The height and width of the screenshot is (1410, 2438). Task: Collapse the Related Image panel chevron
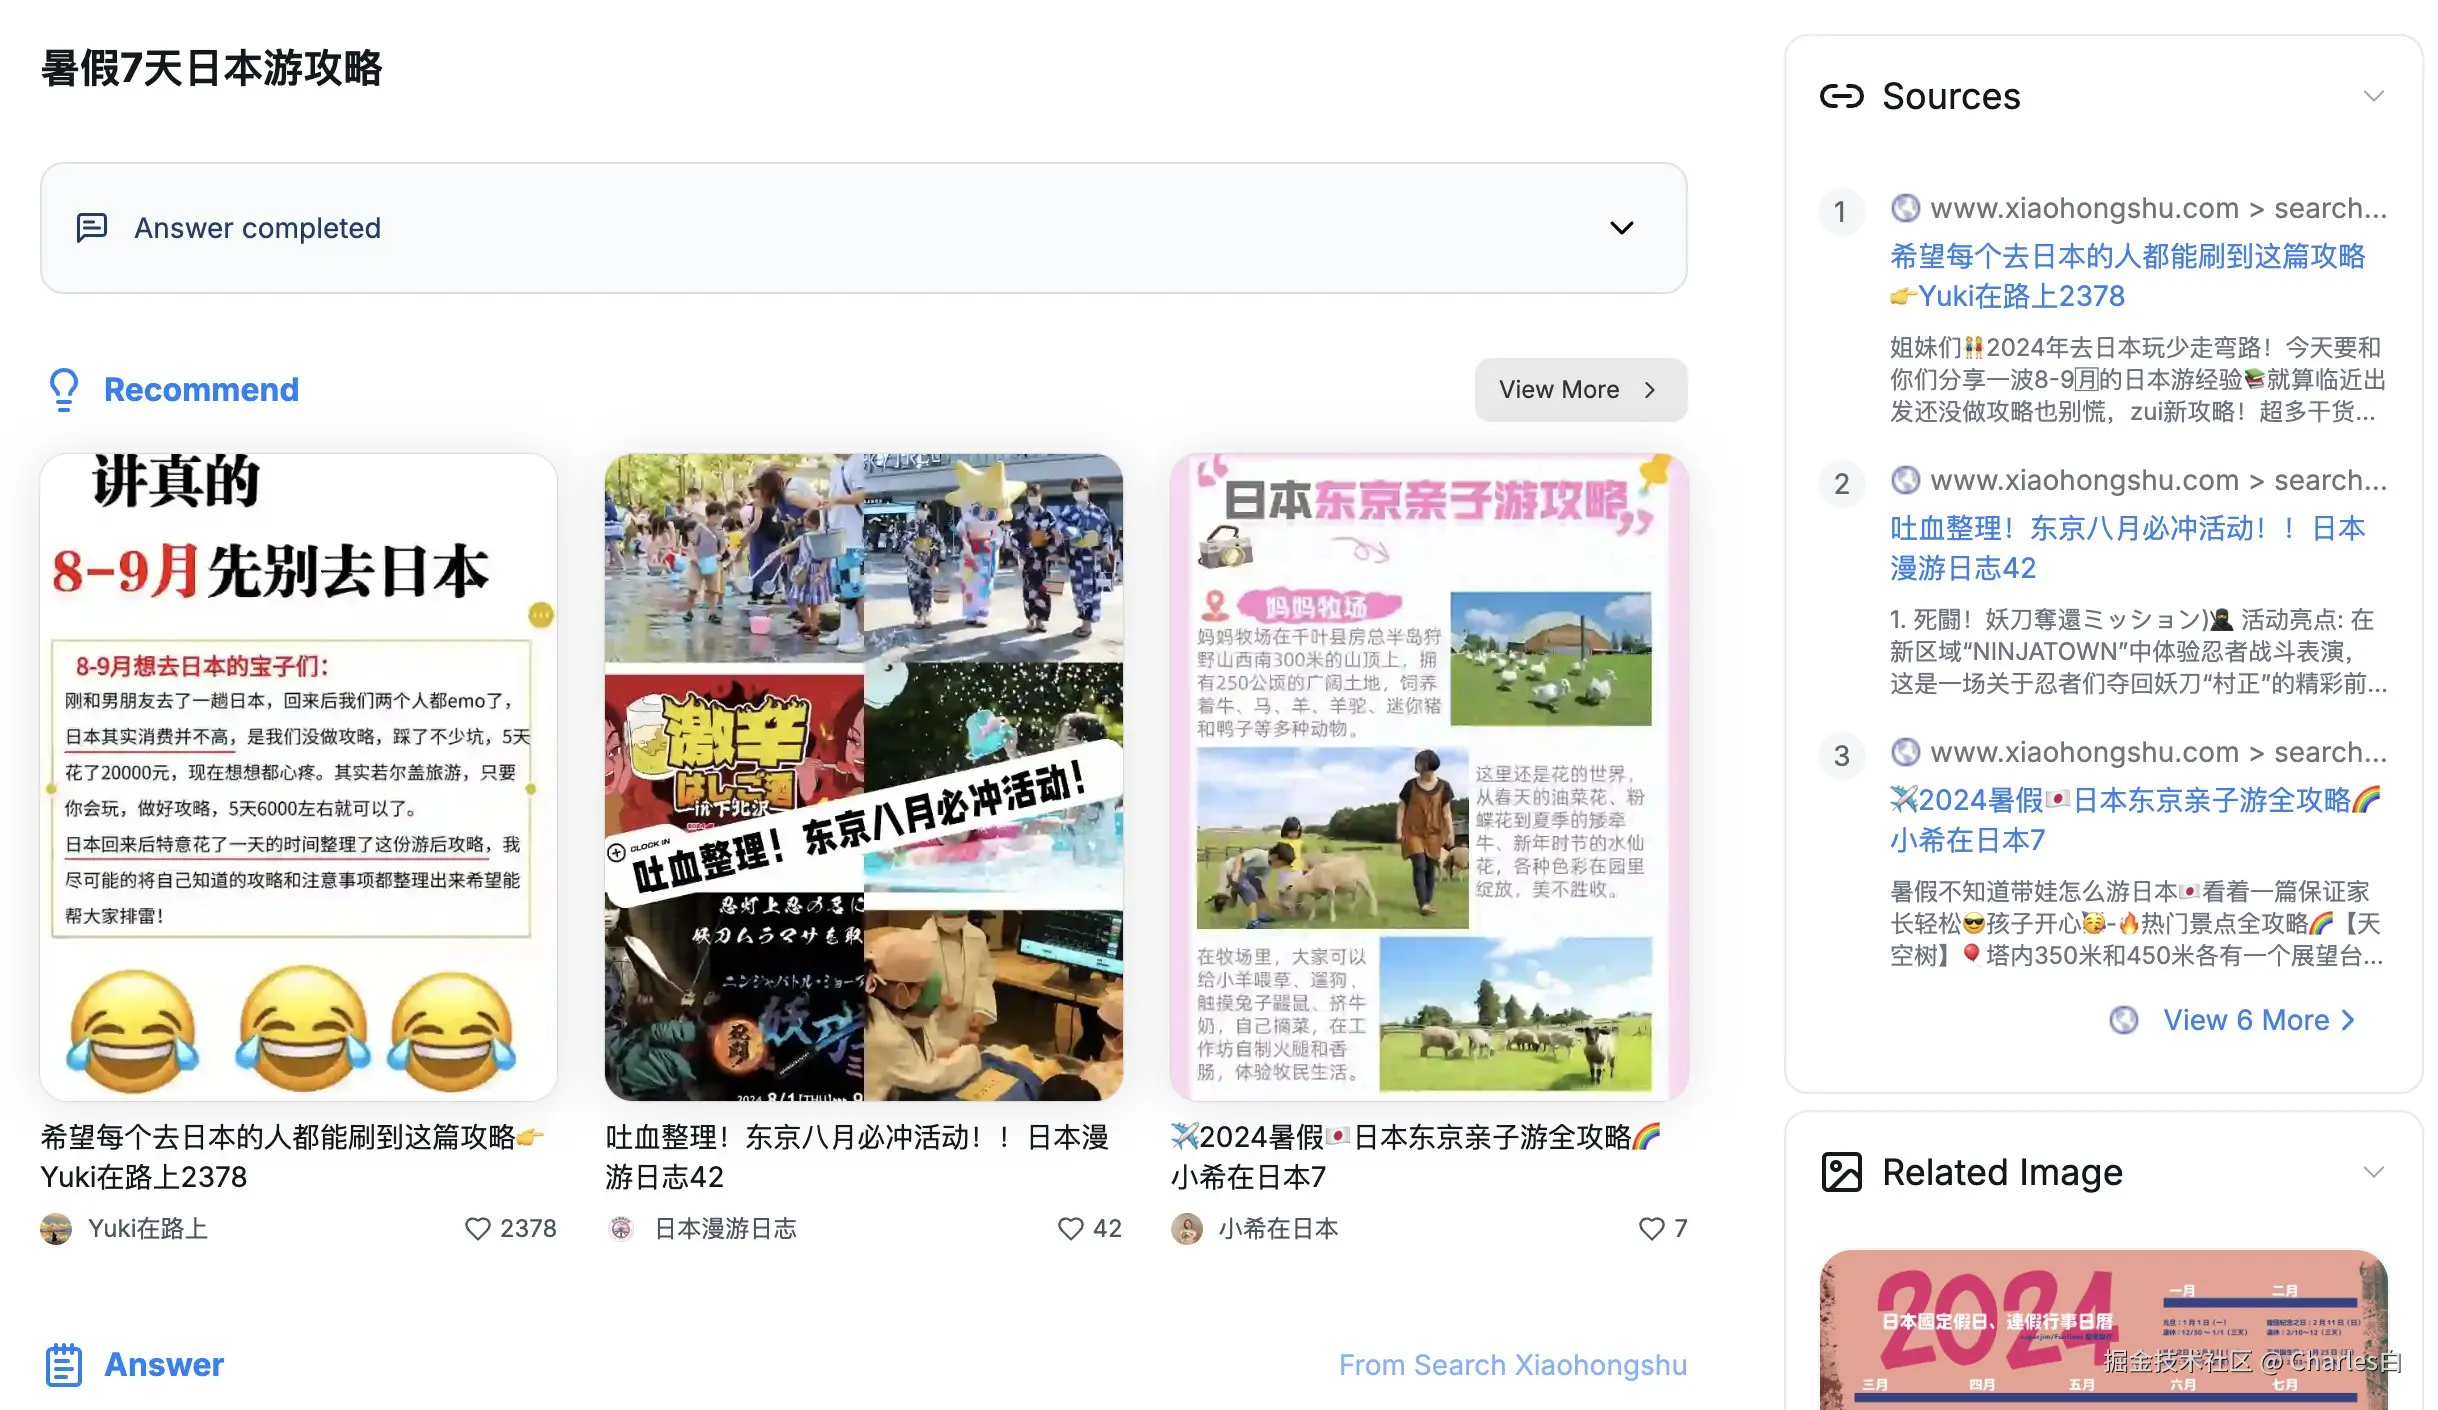[x=2373, y=1172]
